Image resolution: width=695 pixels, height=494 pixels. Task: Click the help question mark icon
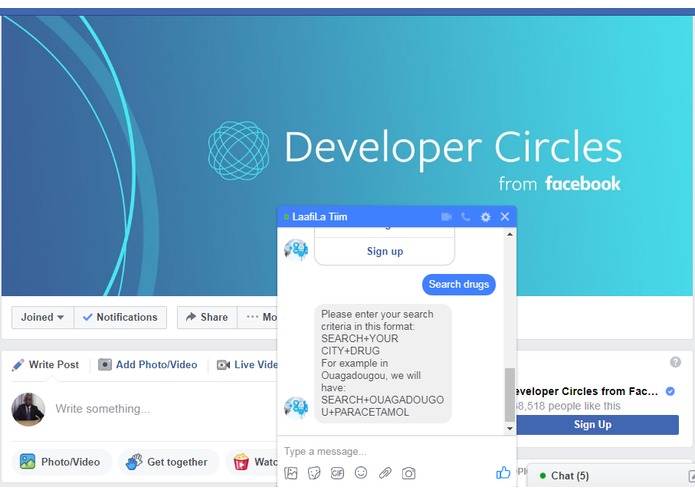[x=675, y=362]
